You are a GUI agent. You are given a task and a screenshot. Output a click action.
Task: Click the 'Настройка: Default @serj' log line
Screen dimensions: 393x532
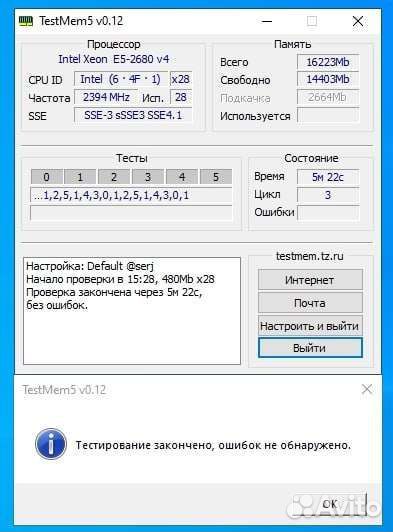click(x=90, y=266)
